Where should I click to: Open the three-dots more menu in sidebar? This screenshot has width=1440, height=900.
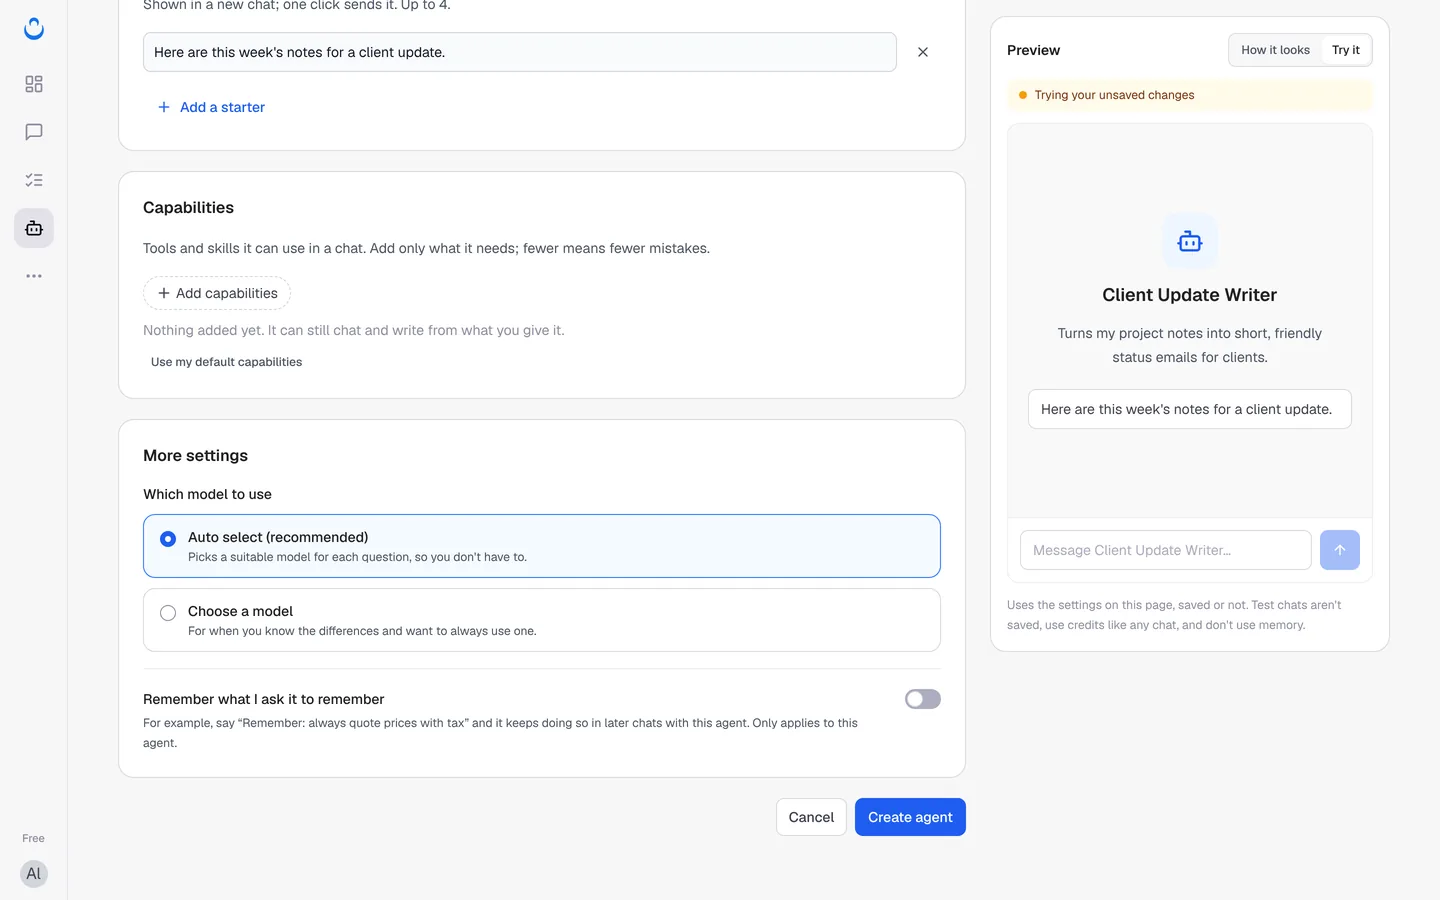(34, 276)
